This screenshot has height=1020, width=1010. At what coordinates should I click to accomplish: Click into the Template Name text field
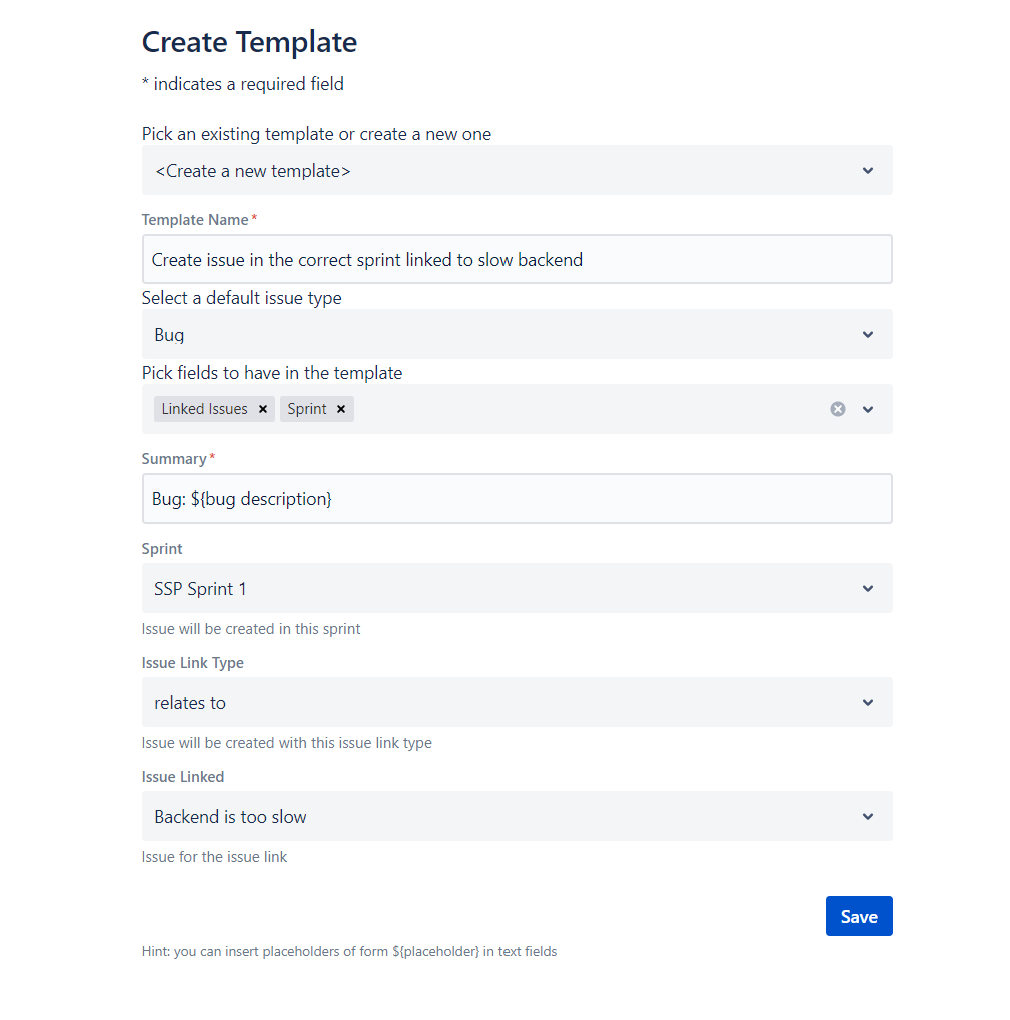pyautogui.click(x=517, y=260)
